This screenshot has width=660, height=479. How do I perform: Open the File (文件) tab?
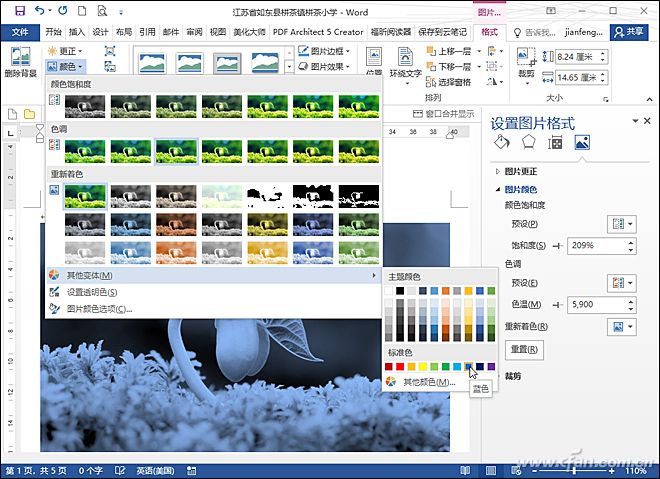point(20,32)
